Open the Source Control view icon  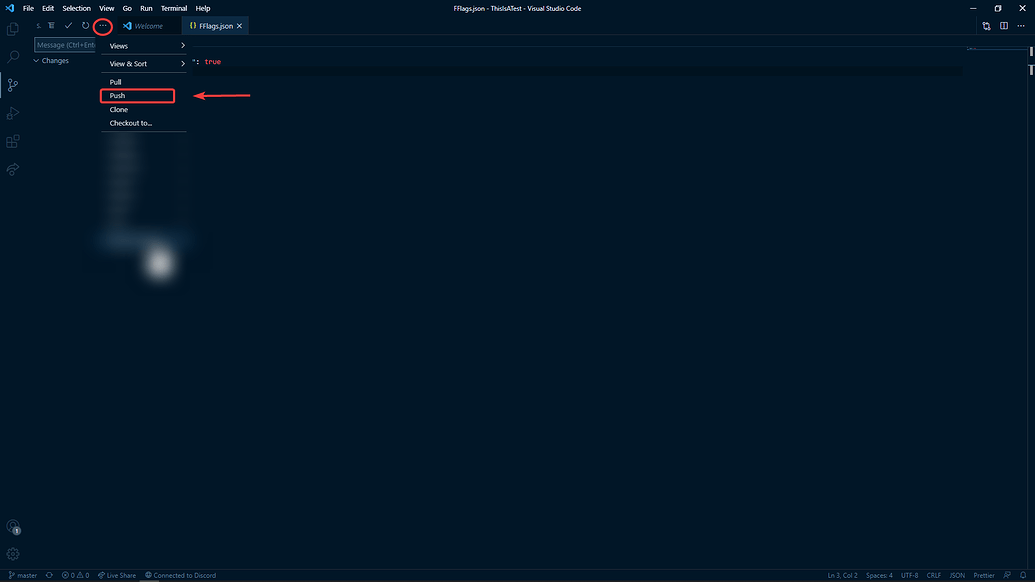(x=13, y=85)
